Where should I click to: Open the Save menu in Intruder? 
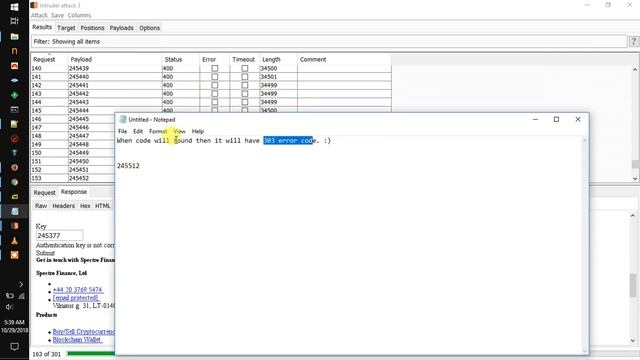pyautogui.click(x=57, y=15)
